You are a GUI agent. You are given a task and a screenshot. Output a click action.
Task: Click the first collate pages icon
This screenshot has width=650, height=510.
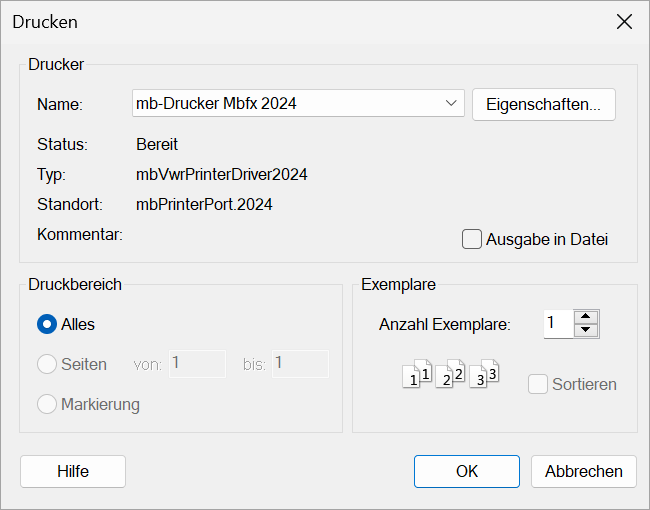pos(417,374)
